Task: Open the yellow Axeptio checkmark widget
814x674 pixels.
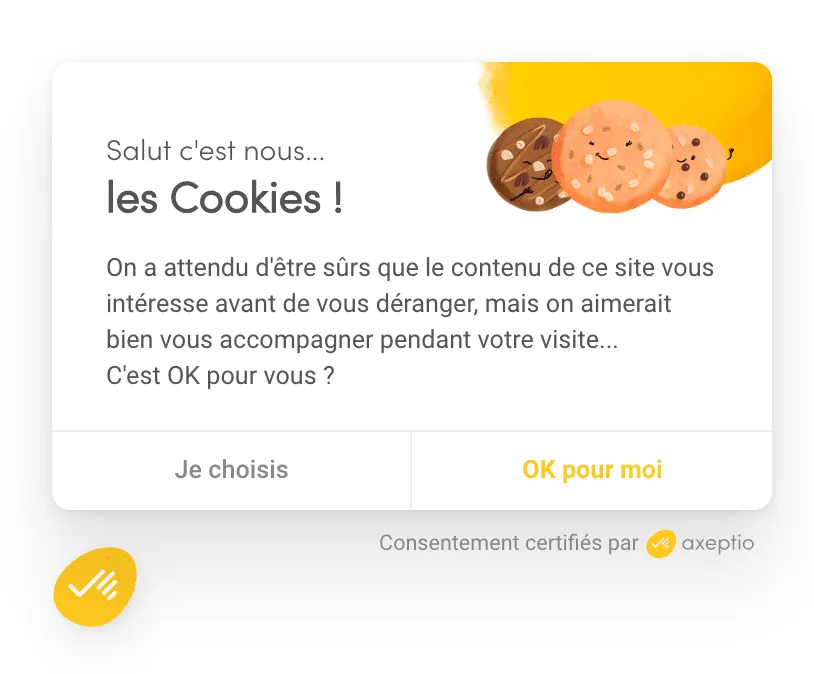Action: pyautogui.click(x=95, y=587)
